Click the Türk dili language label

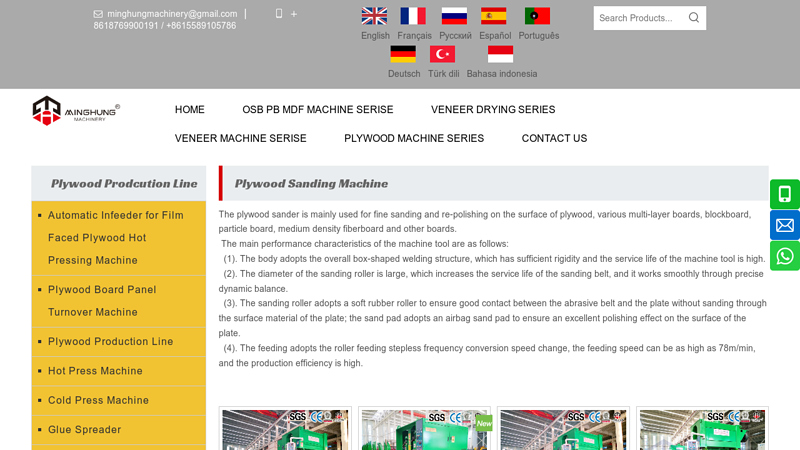coord(443,74)
